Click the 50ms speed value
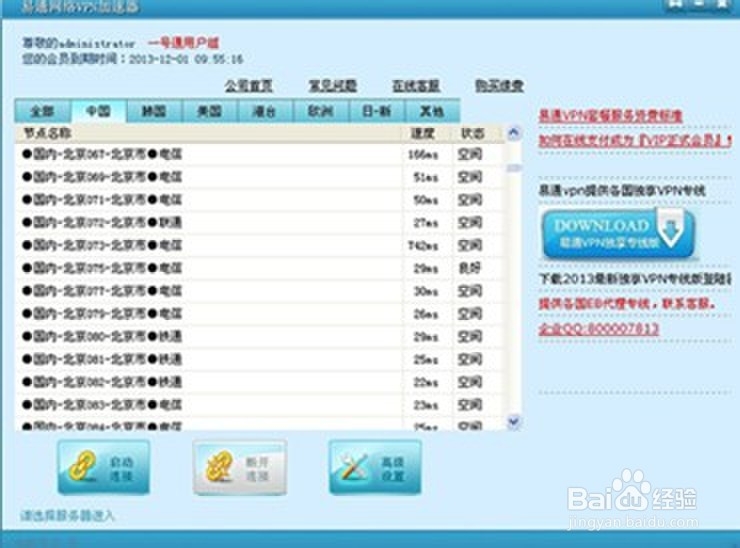 point(426,200)
